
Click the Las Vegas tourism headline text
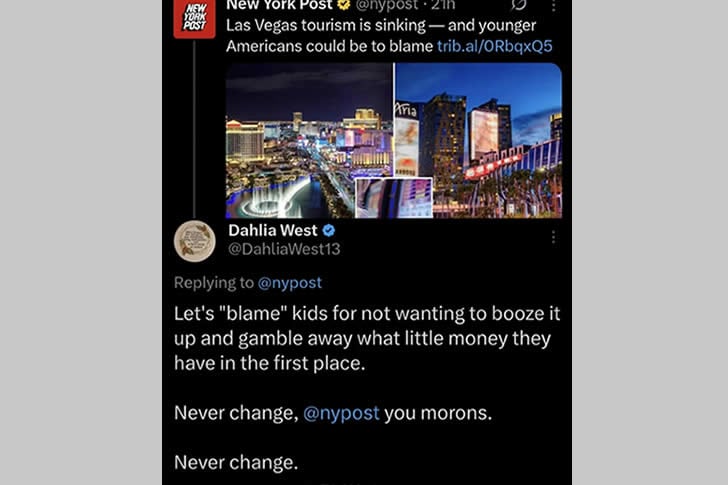(381, 35)
